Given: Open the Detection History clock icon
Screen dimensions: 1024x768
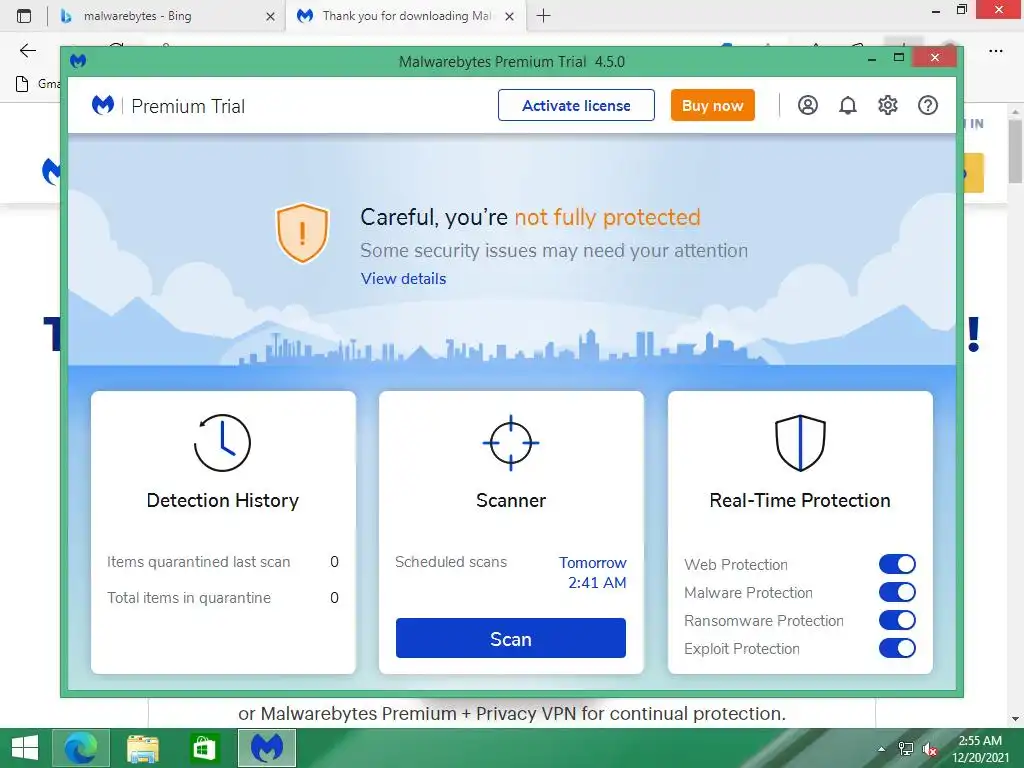Looking at the screenshot, I should click(x=222, y=443).
